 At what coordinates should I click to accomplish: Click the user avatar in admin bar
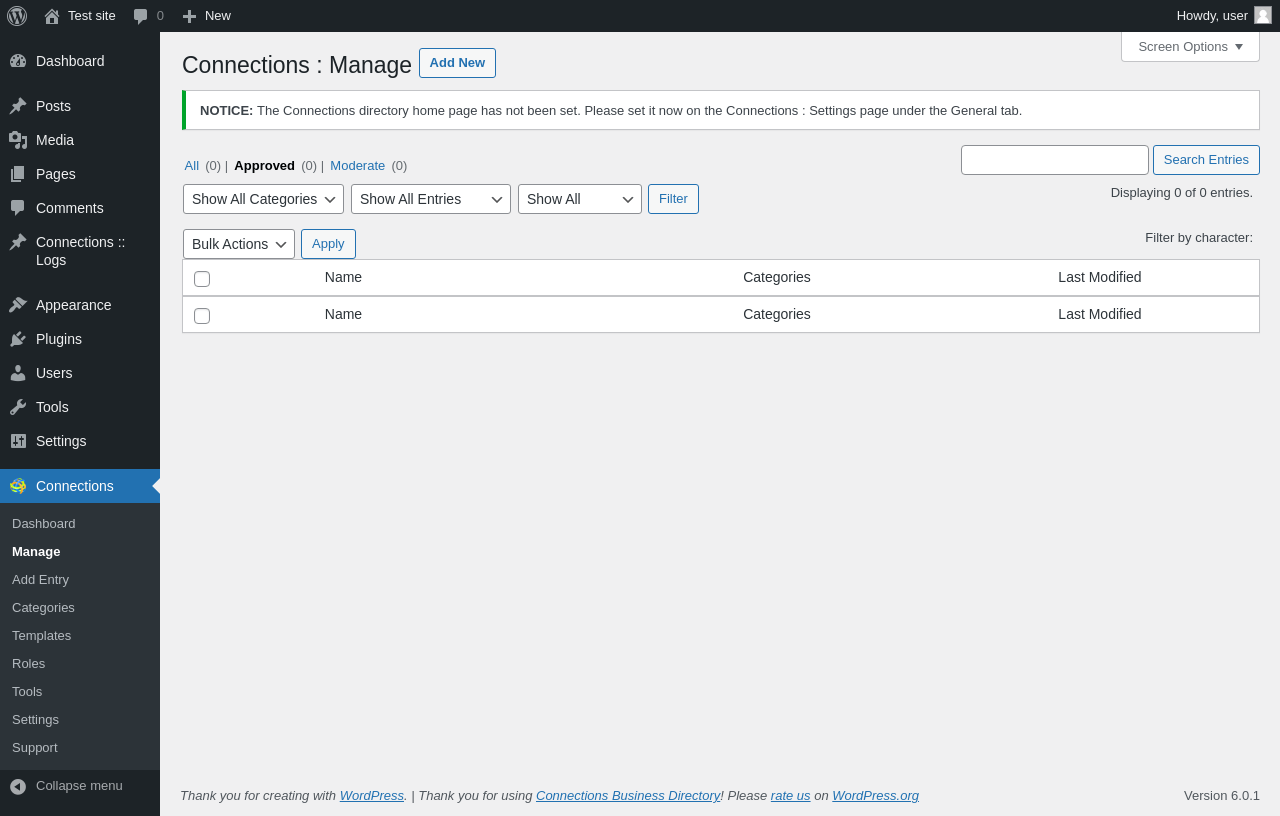tap(1263, 15)
